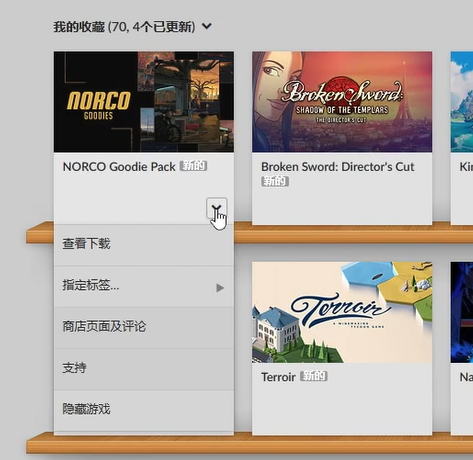Click the 新的 badge under Broken Sword title
Screen dimensions: 473x460
click(x=275, y=181)
